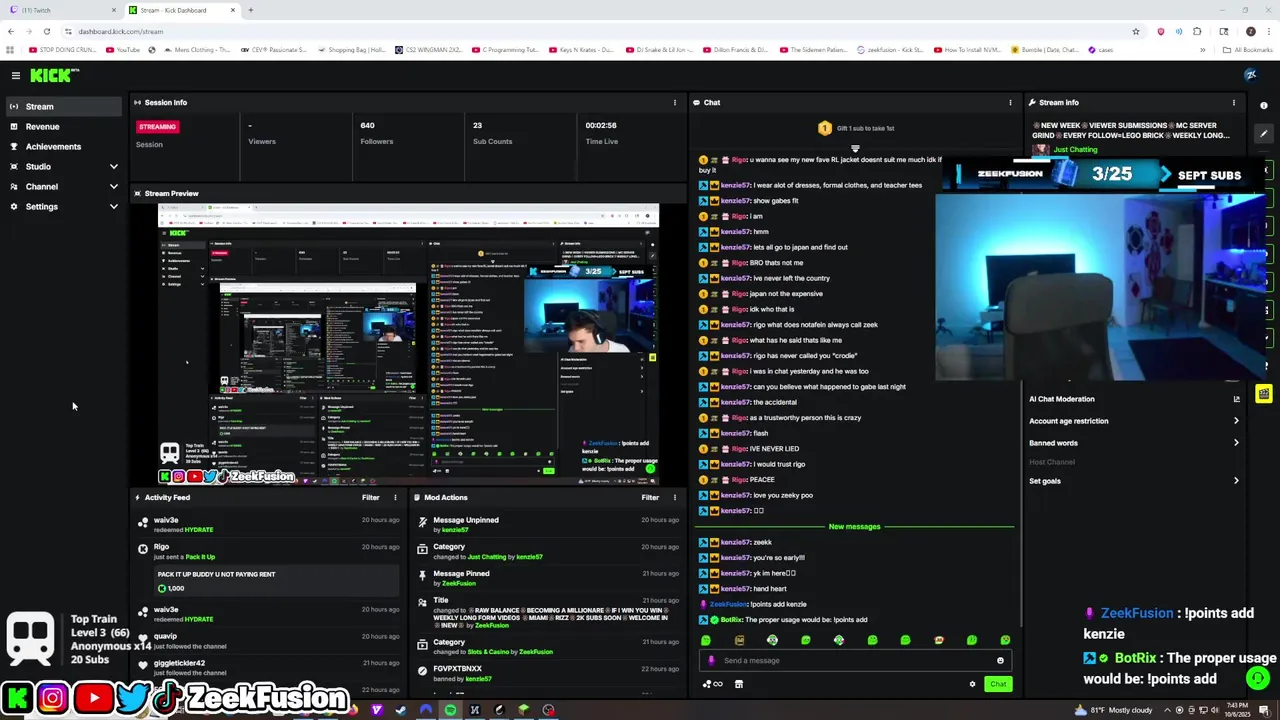Click the pencil edit stream info icon
This screenshot has width=1280, height=720.
(1264, 133)
